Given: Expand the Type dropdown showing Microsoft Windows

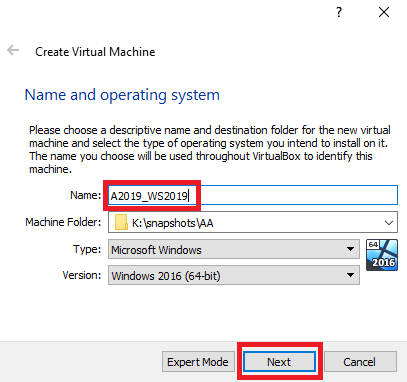Looking at the screenshot, I should [234, 249].
